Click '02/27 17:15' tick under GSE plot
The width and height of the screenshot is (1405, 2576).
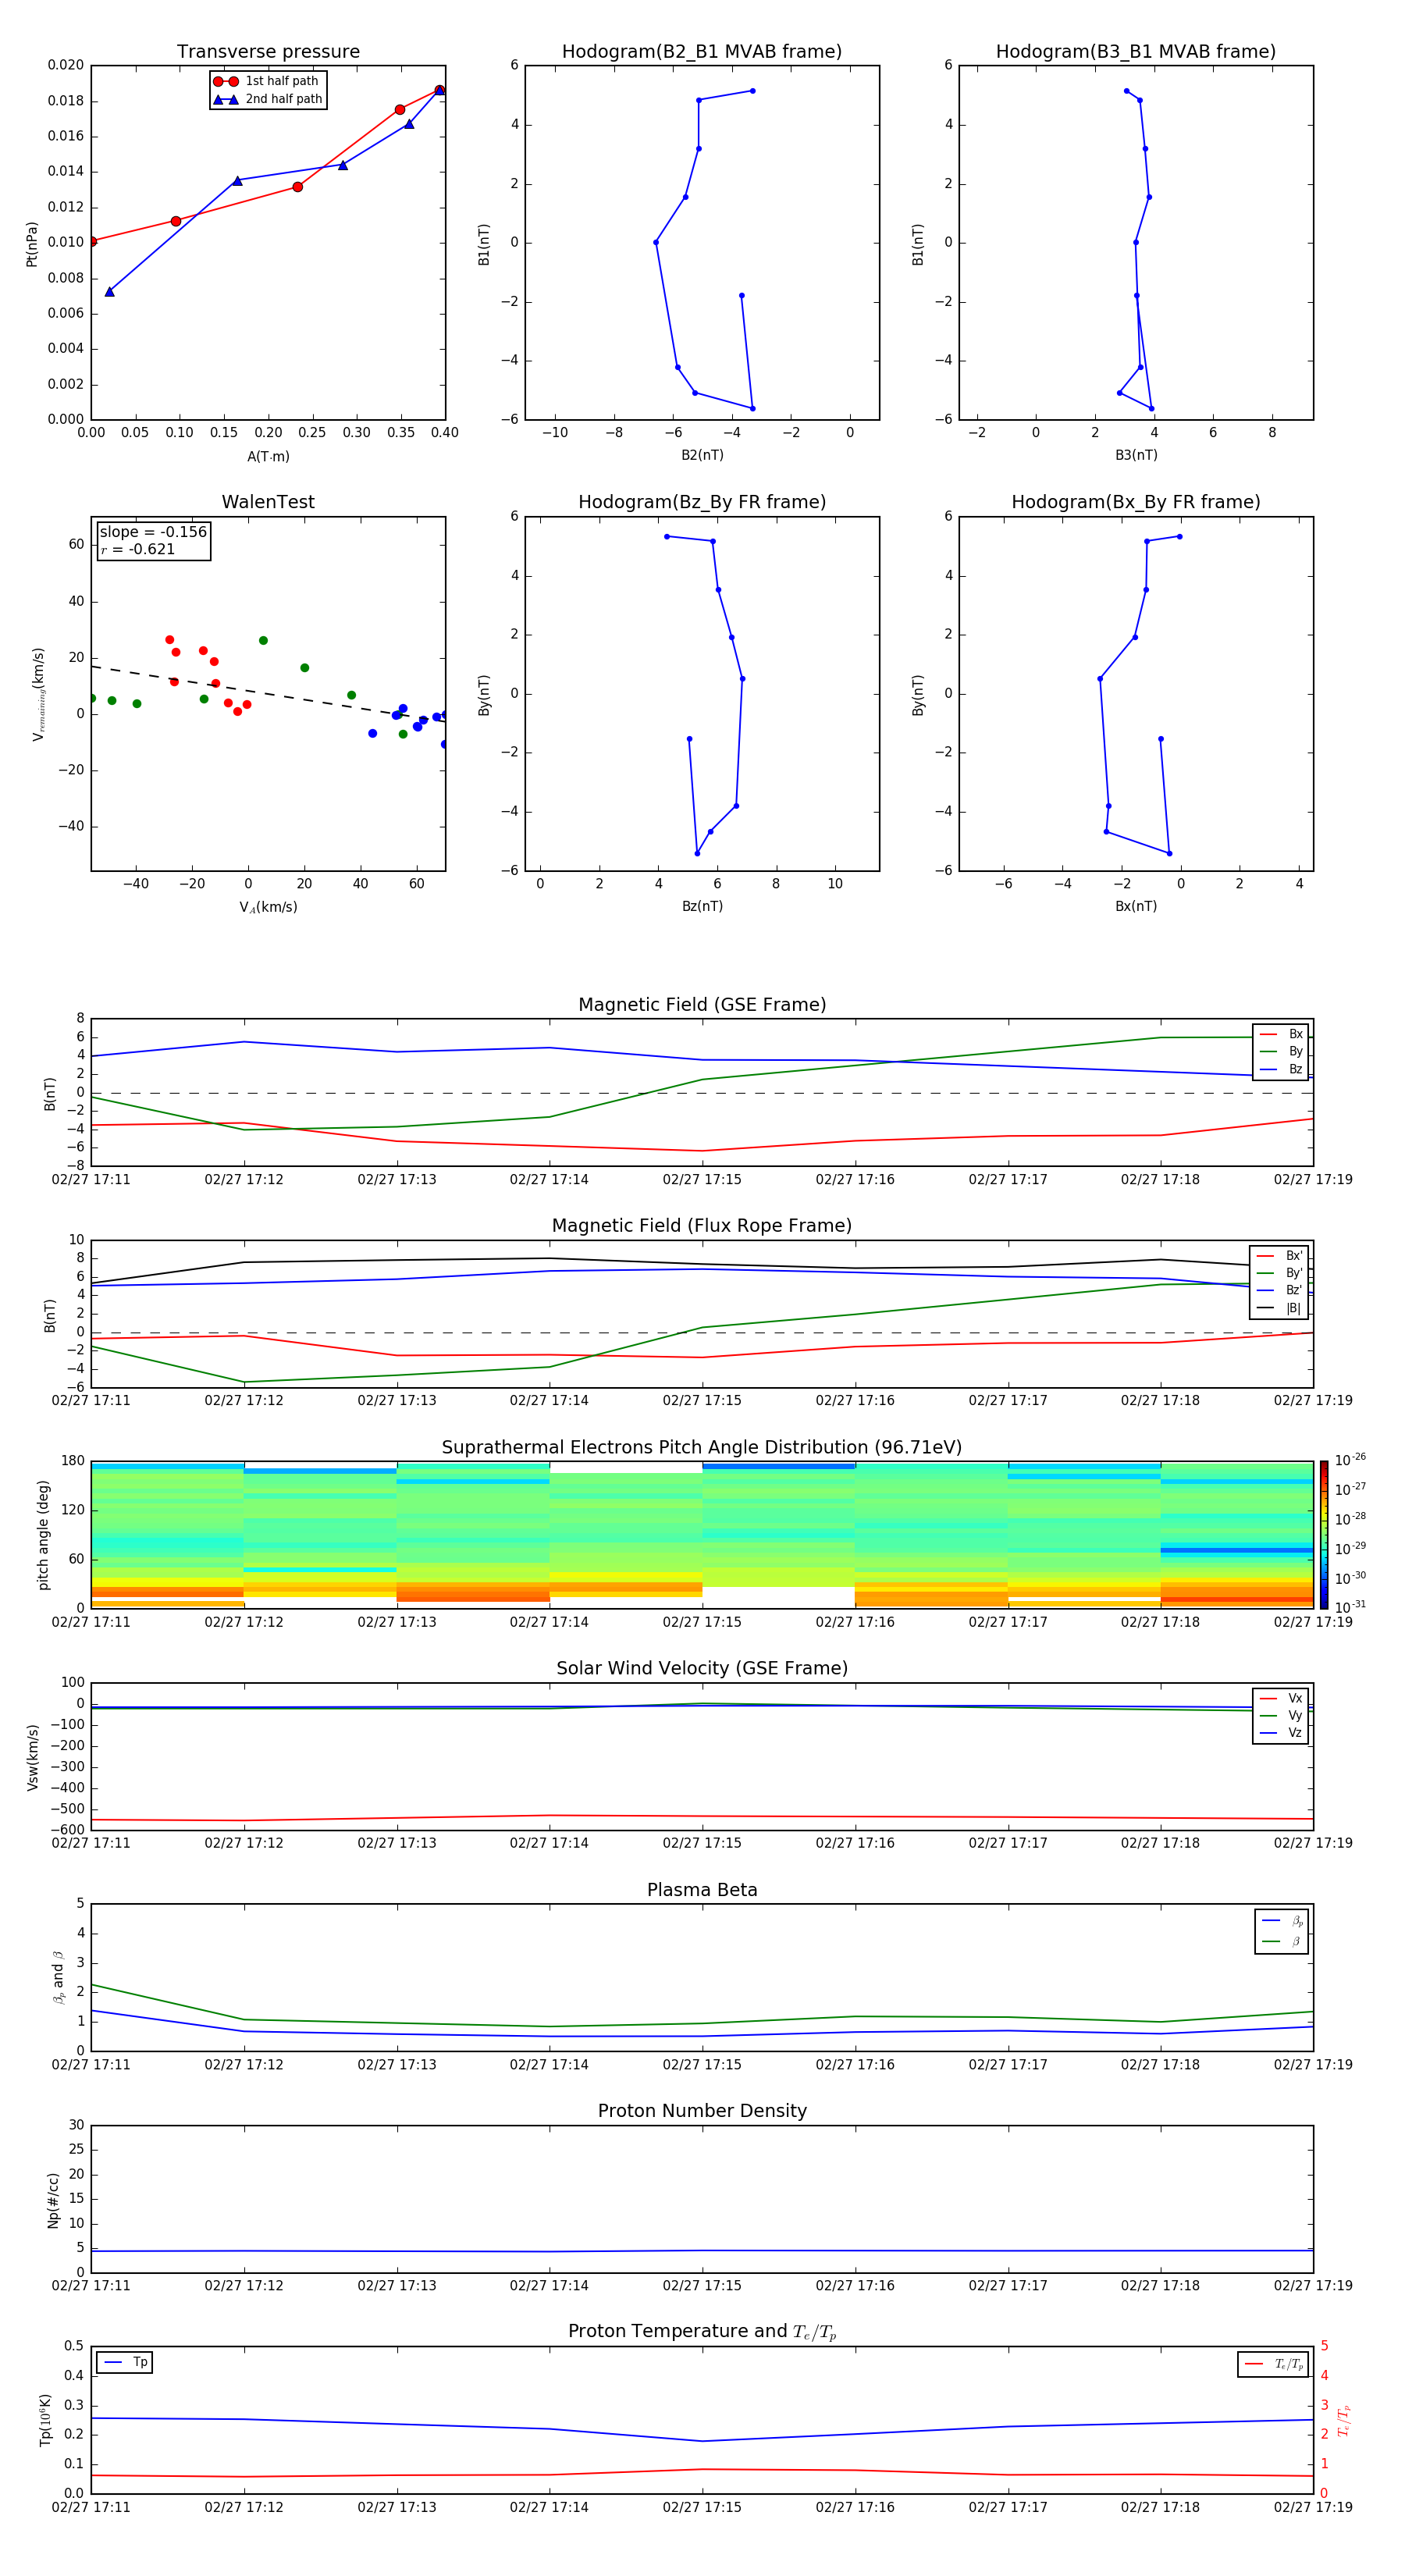pos(702,1180)
